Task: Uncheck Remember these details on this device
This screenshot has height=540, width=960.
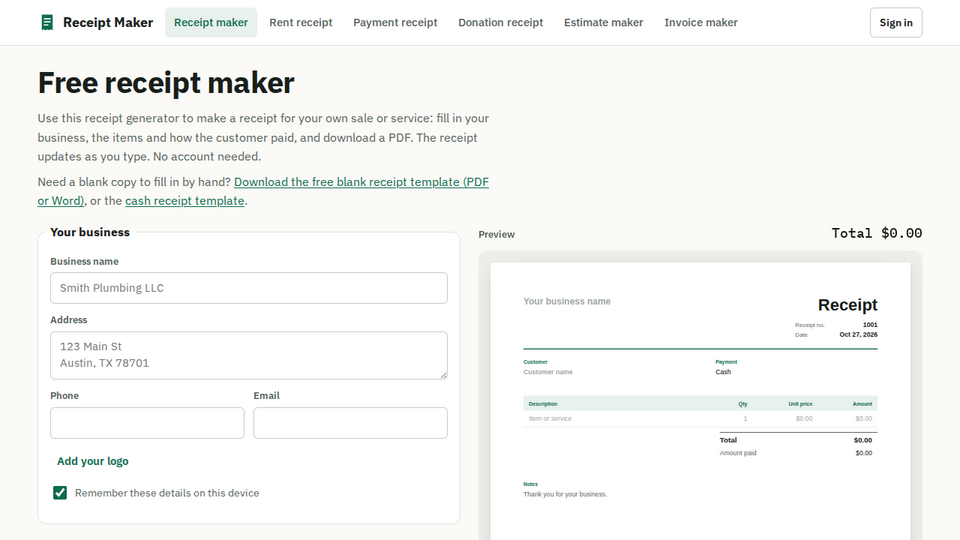Action: (x=60, y=493)
